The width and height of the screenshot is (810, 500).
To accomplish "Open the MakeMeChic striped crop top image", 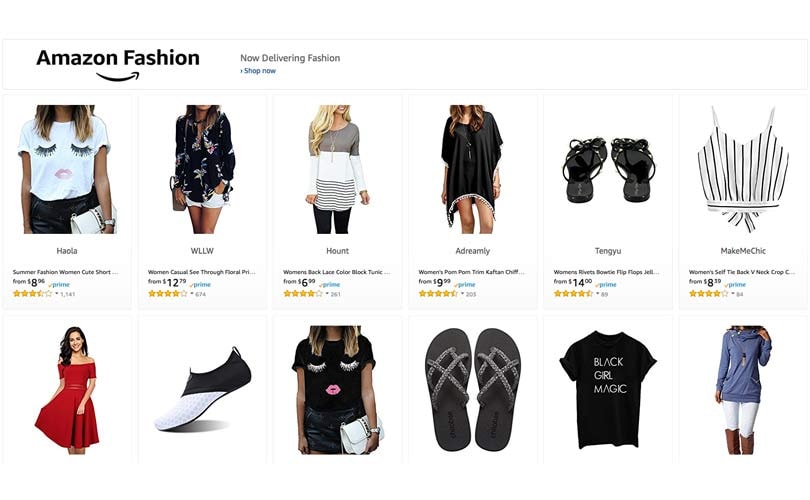I will point(743,168).
